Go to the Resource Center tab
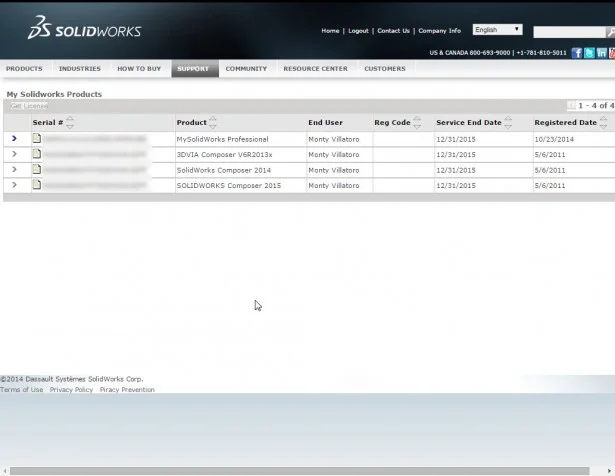Image resolution: width=615 pixels, height=476 pixels. pyautogui.click(x=315, y=69)
